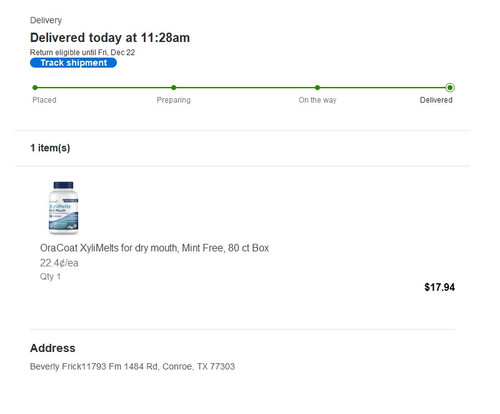Select the On the way progress dot

tap(317, 88)
